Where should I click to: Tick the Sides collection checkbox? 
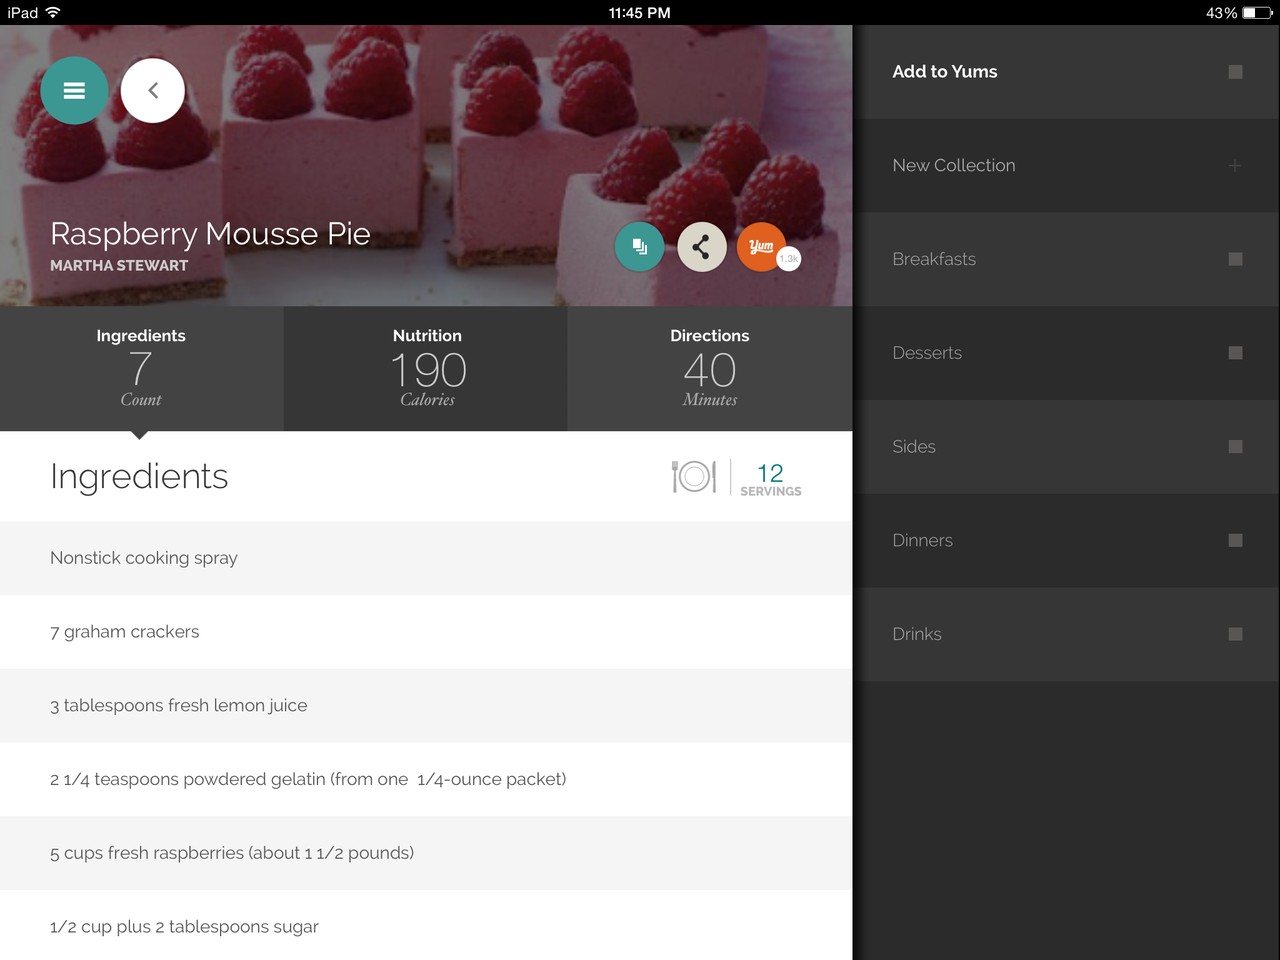coord(1235,447)
